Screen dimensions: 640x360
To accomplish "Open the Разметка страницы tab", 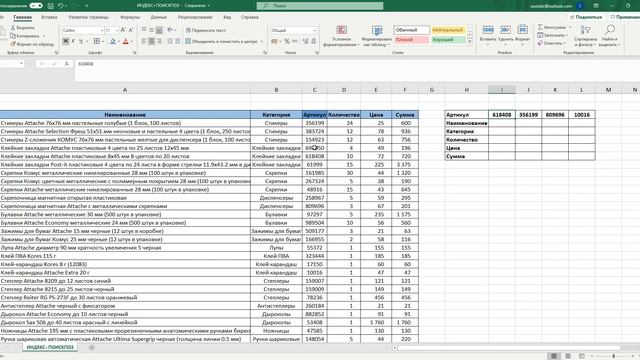I will [x=89, y=17].
